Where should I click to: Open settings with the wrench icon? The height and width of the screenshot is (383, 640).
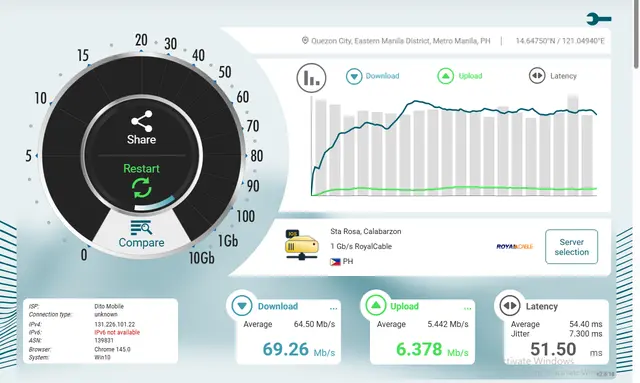[599, 19]
